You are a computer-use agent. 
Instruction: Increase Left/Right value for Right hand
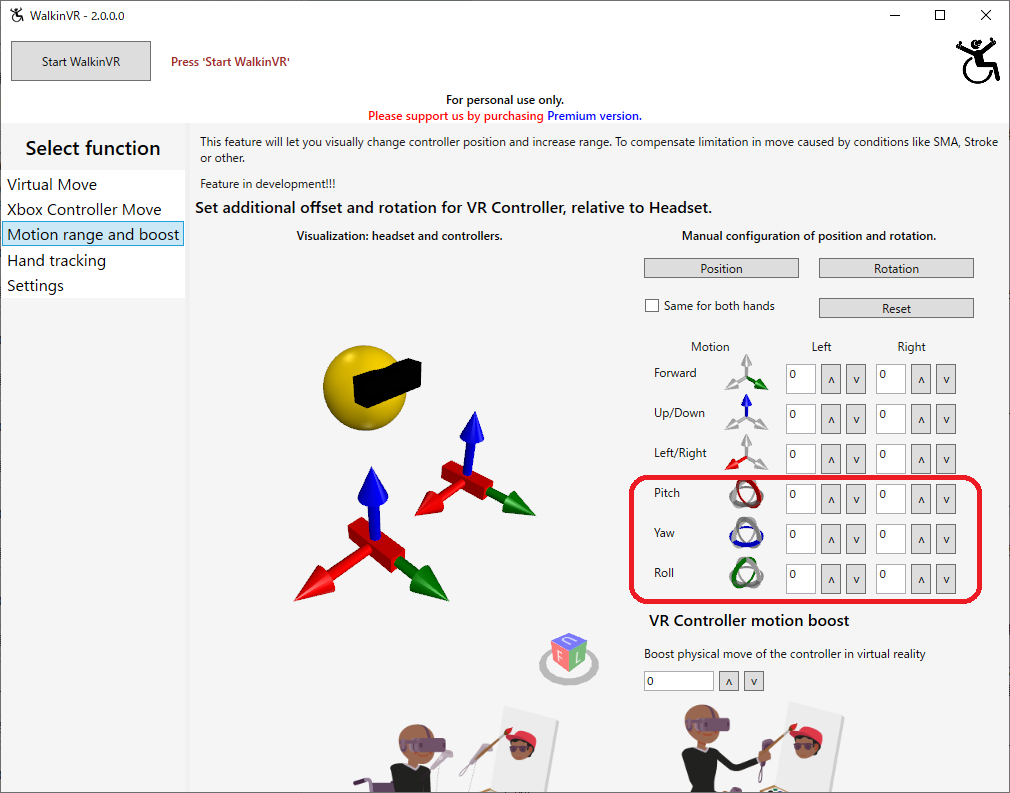921,459
